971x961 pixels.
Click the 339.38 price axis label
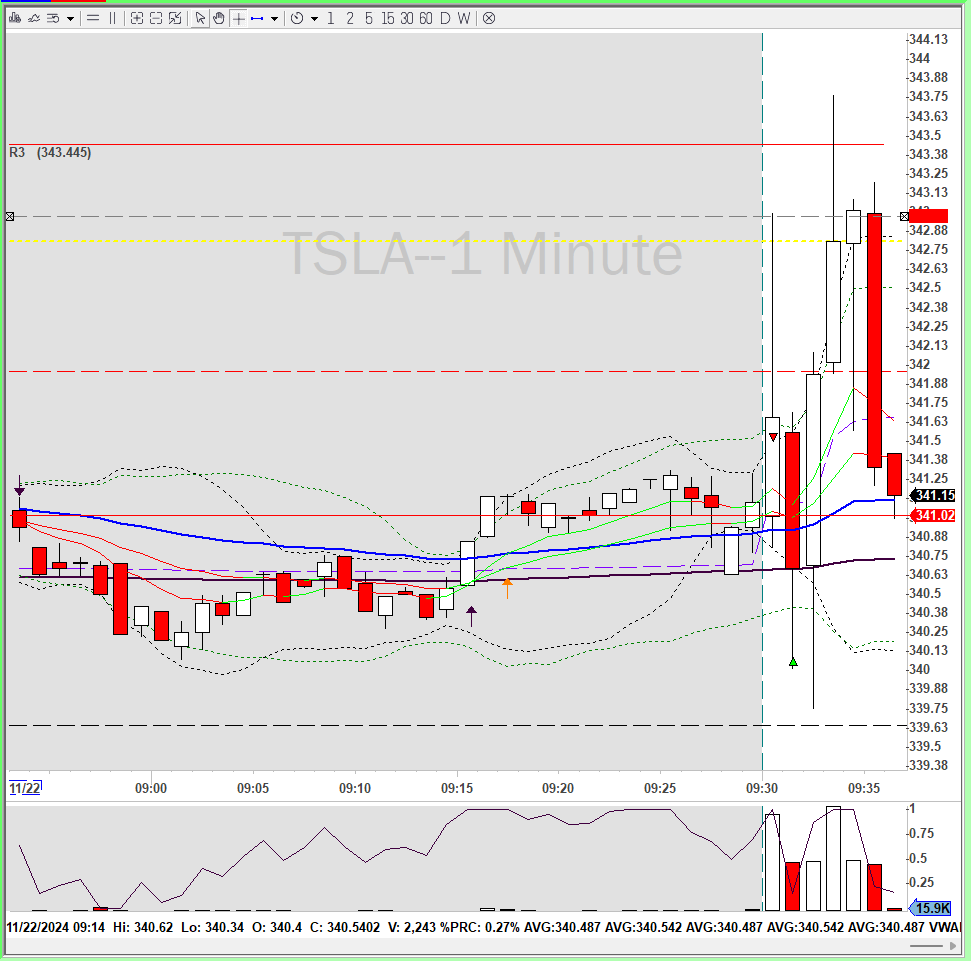[928, 765]
